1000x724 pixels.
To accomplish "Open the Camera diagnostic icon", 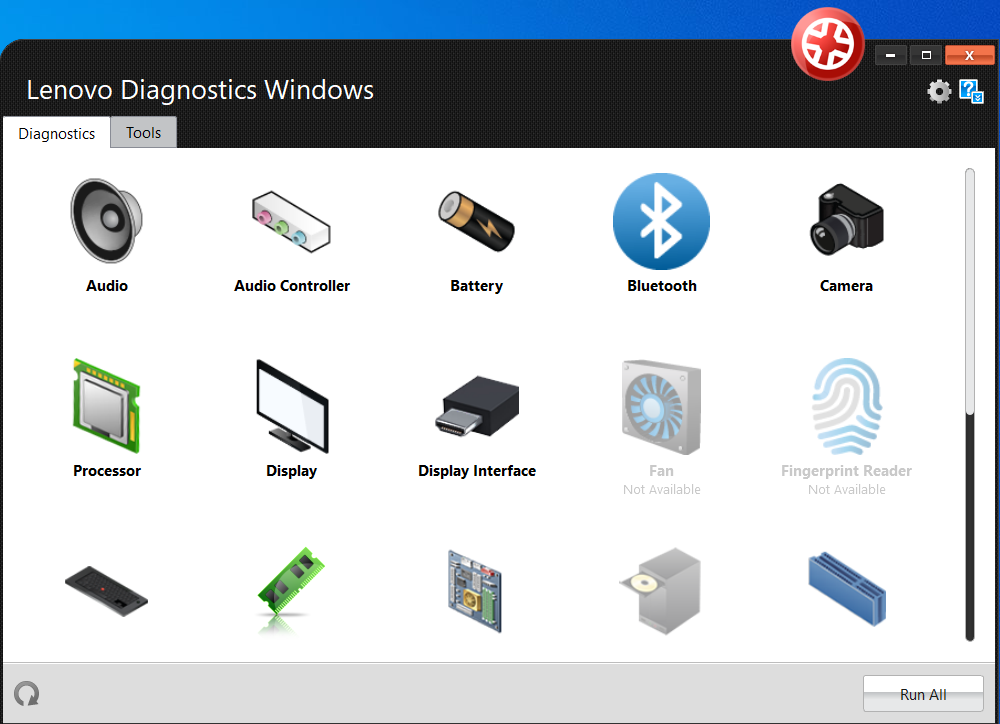I will pos(847,219).
